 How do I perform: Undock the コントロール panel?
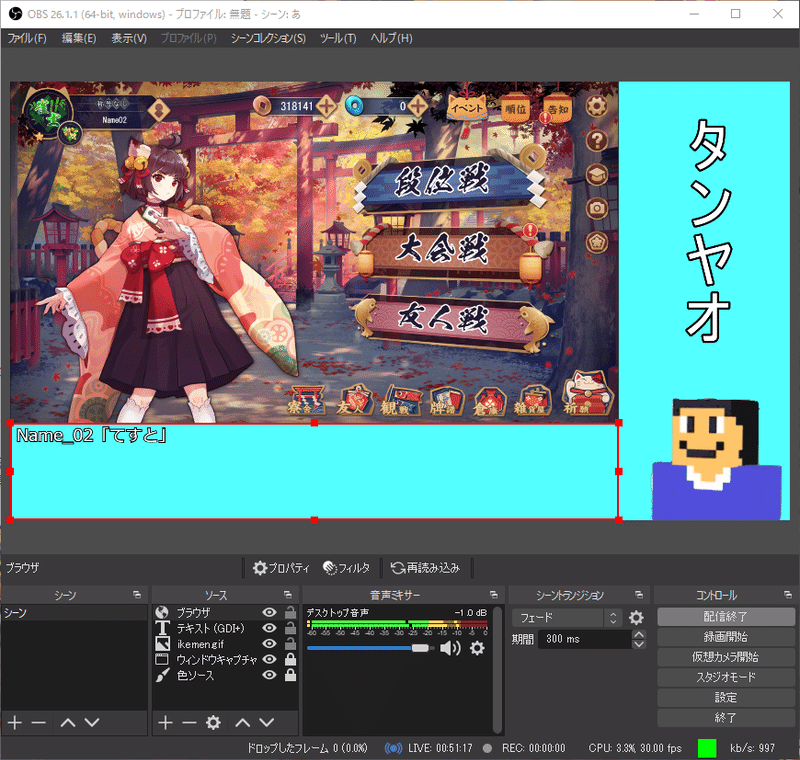[788, 595]
